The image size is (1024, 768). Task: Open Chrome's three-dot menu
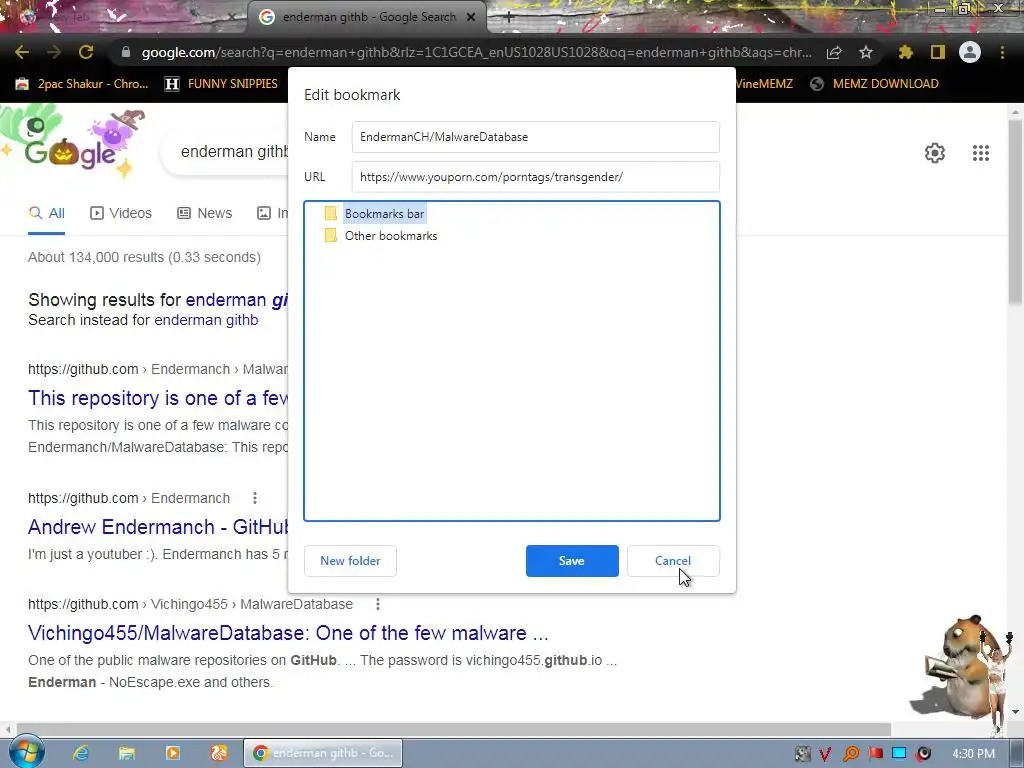click(x=1002, y=52)
